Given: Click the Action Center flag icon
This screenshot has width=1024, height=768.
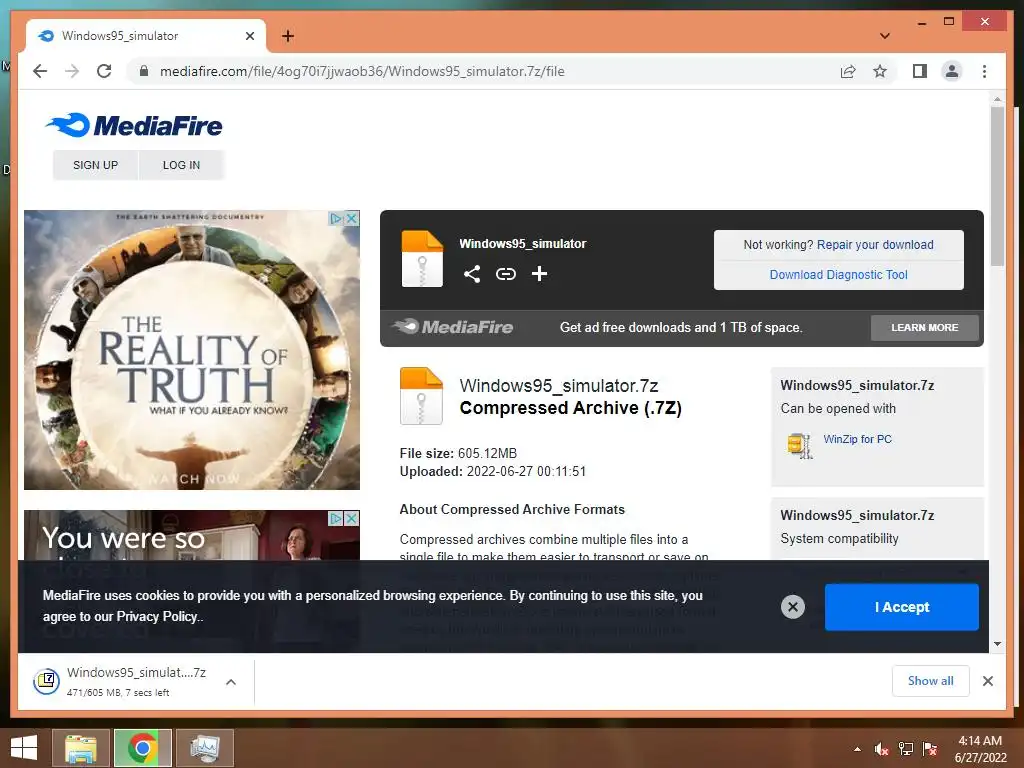Looking at the screenshot, I should [x=930, y=749].
